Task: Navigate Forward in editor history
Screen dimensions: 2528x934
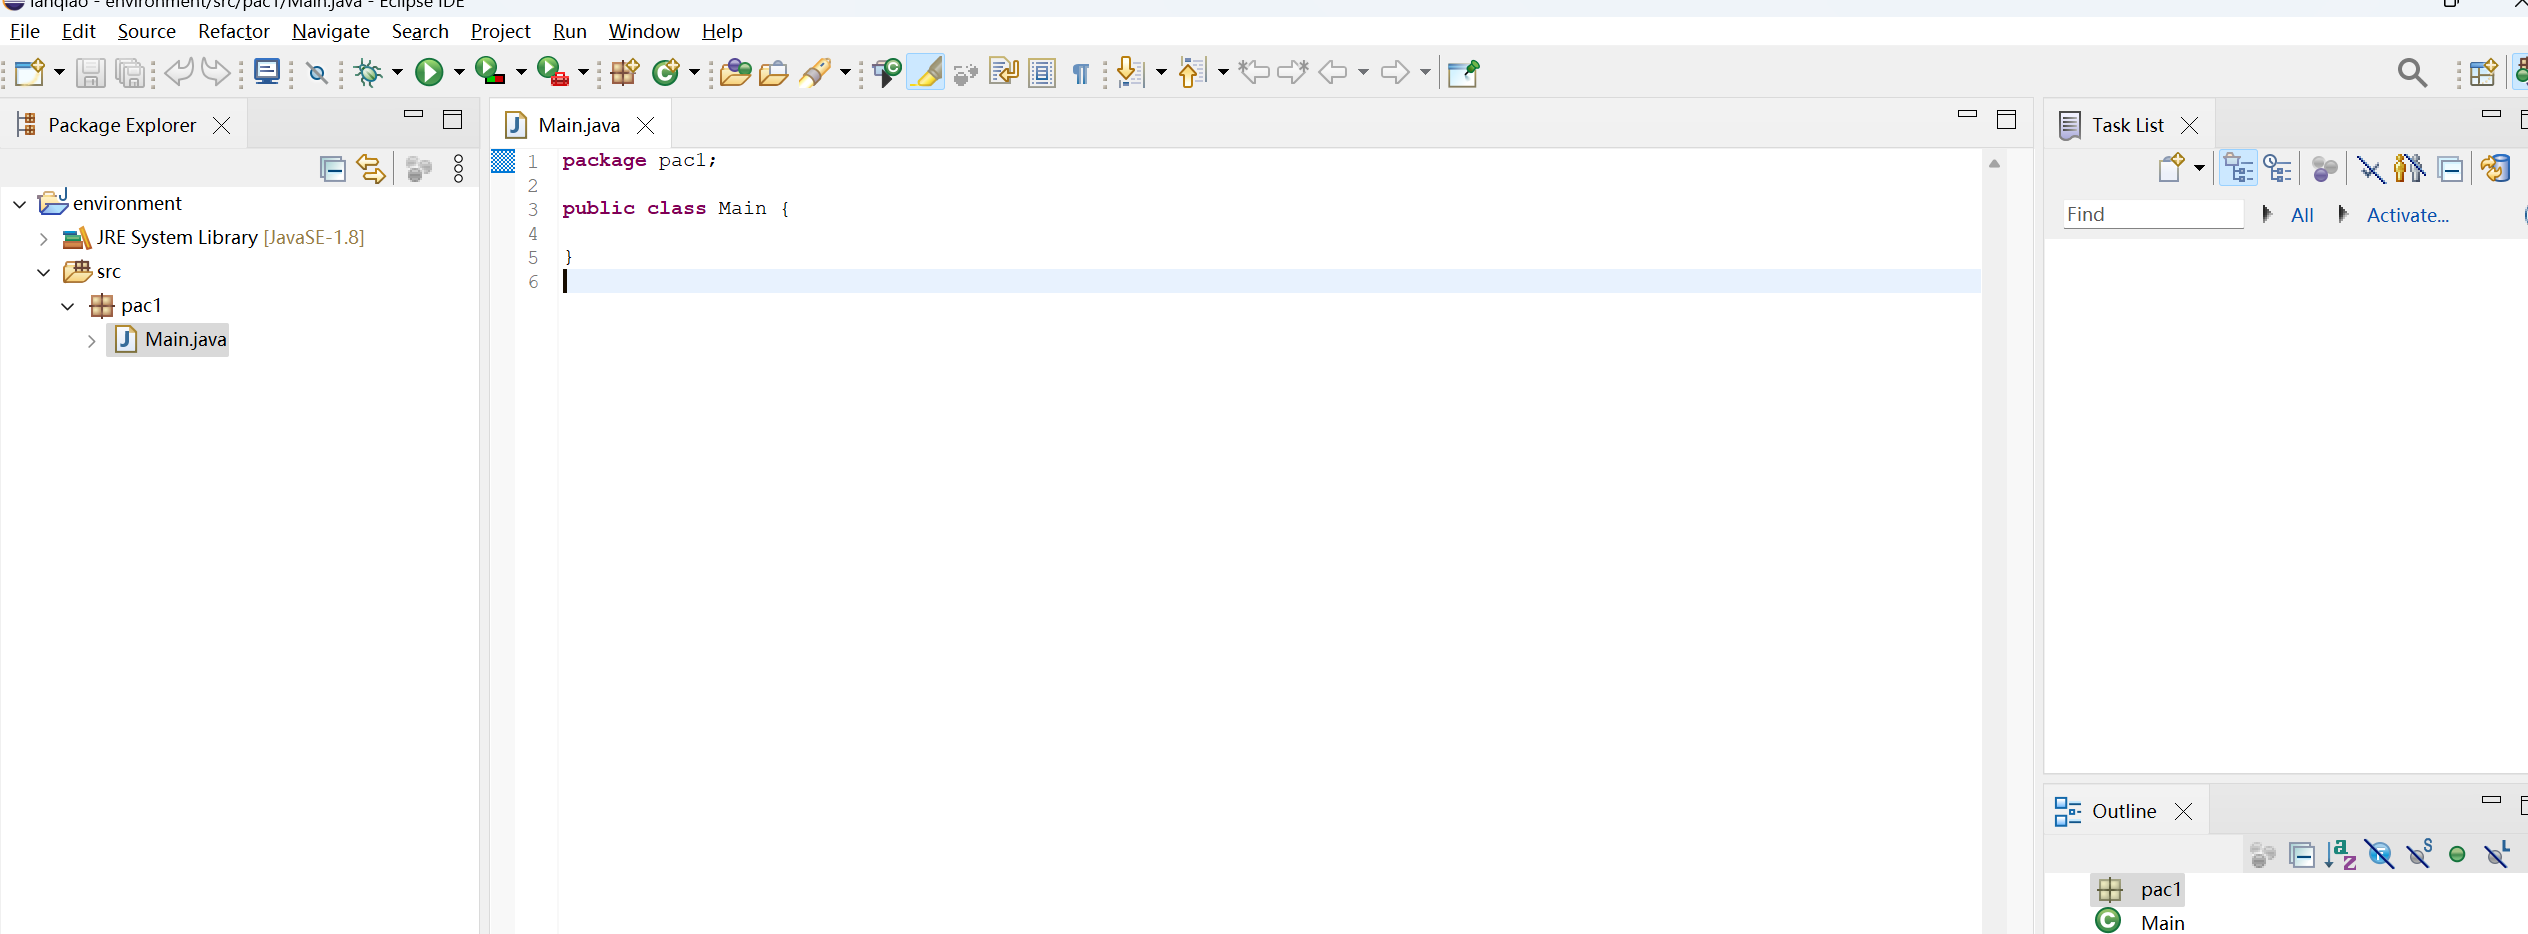Action: (1395, 72)
